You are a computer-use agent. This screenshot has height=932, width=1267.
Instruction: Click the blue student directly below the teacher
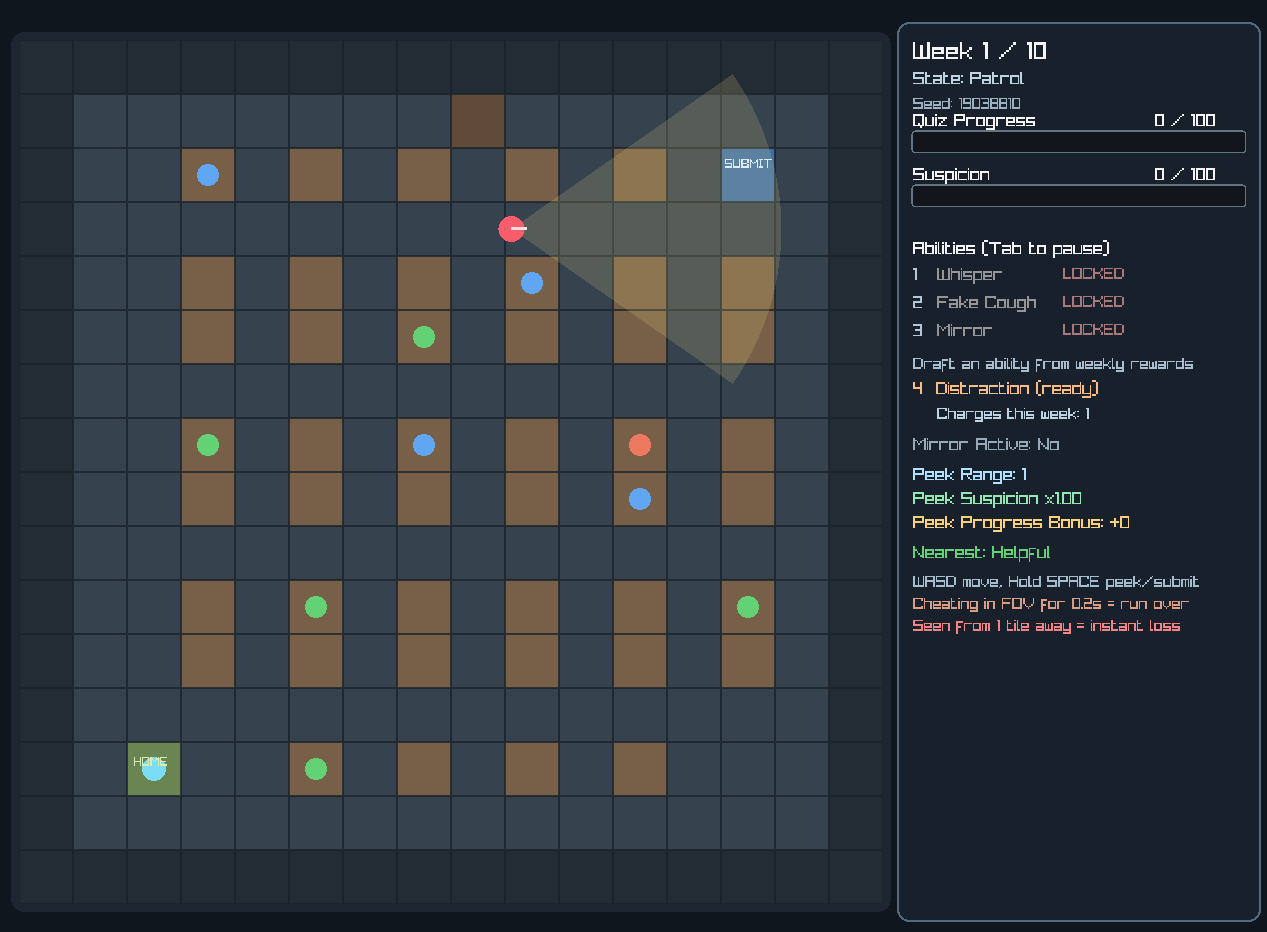pyautogui.click(x=532, y=283)
